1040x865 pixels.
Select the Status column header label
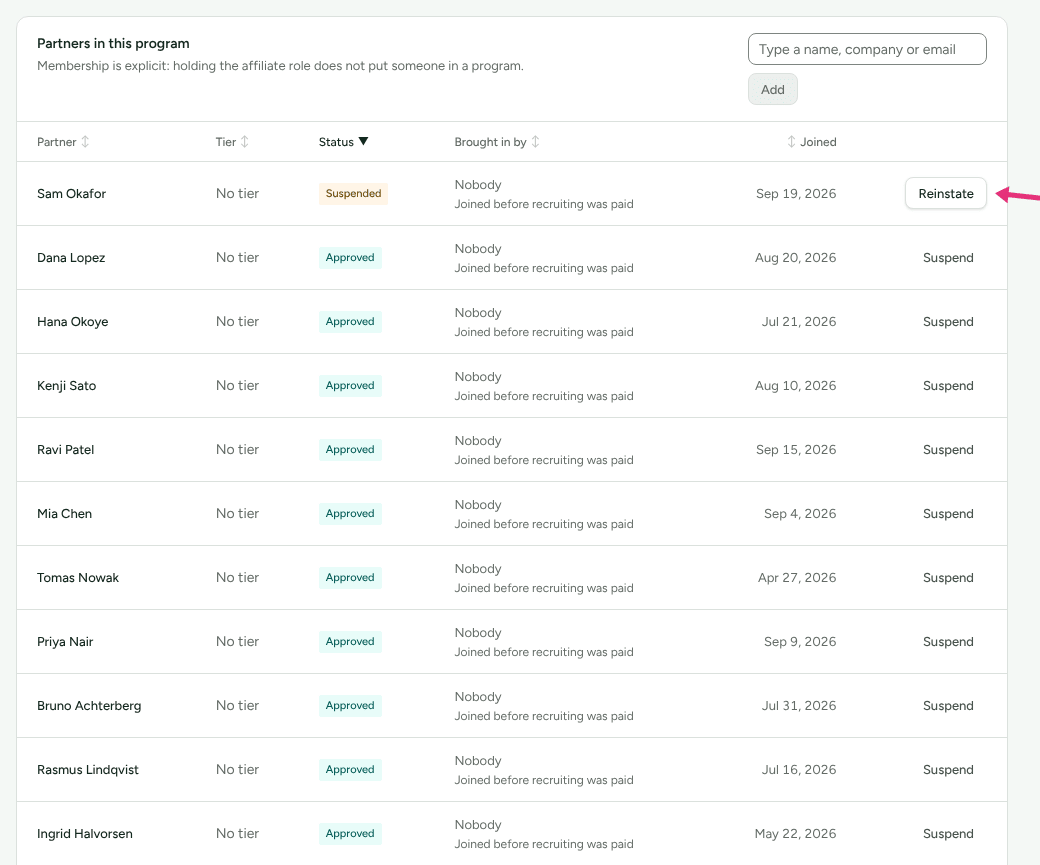tap(336, 142)
